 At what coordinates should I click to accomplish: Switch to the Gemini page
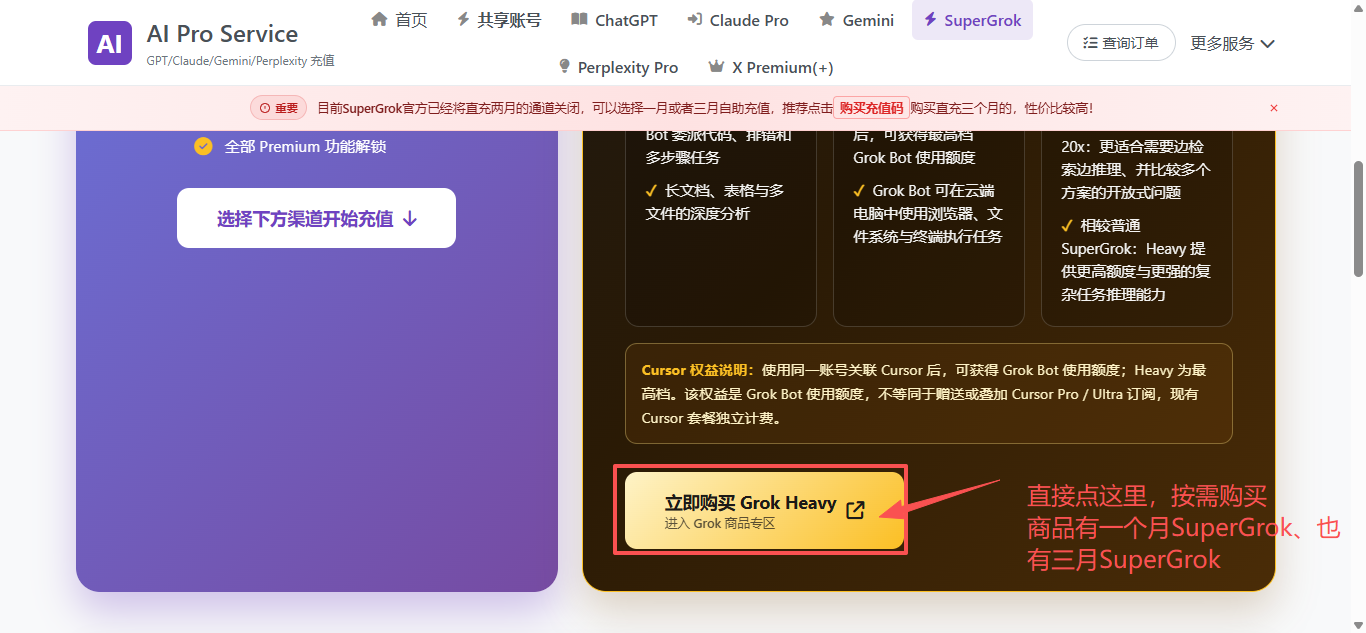(x=856, y=20)
